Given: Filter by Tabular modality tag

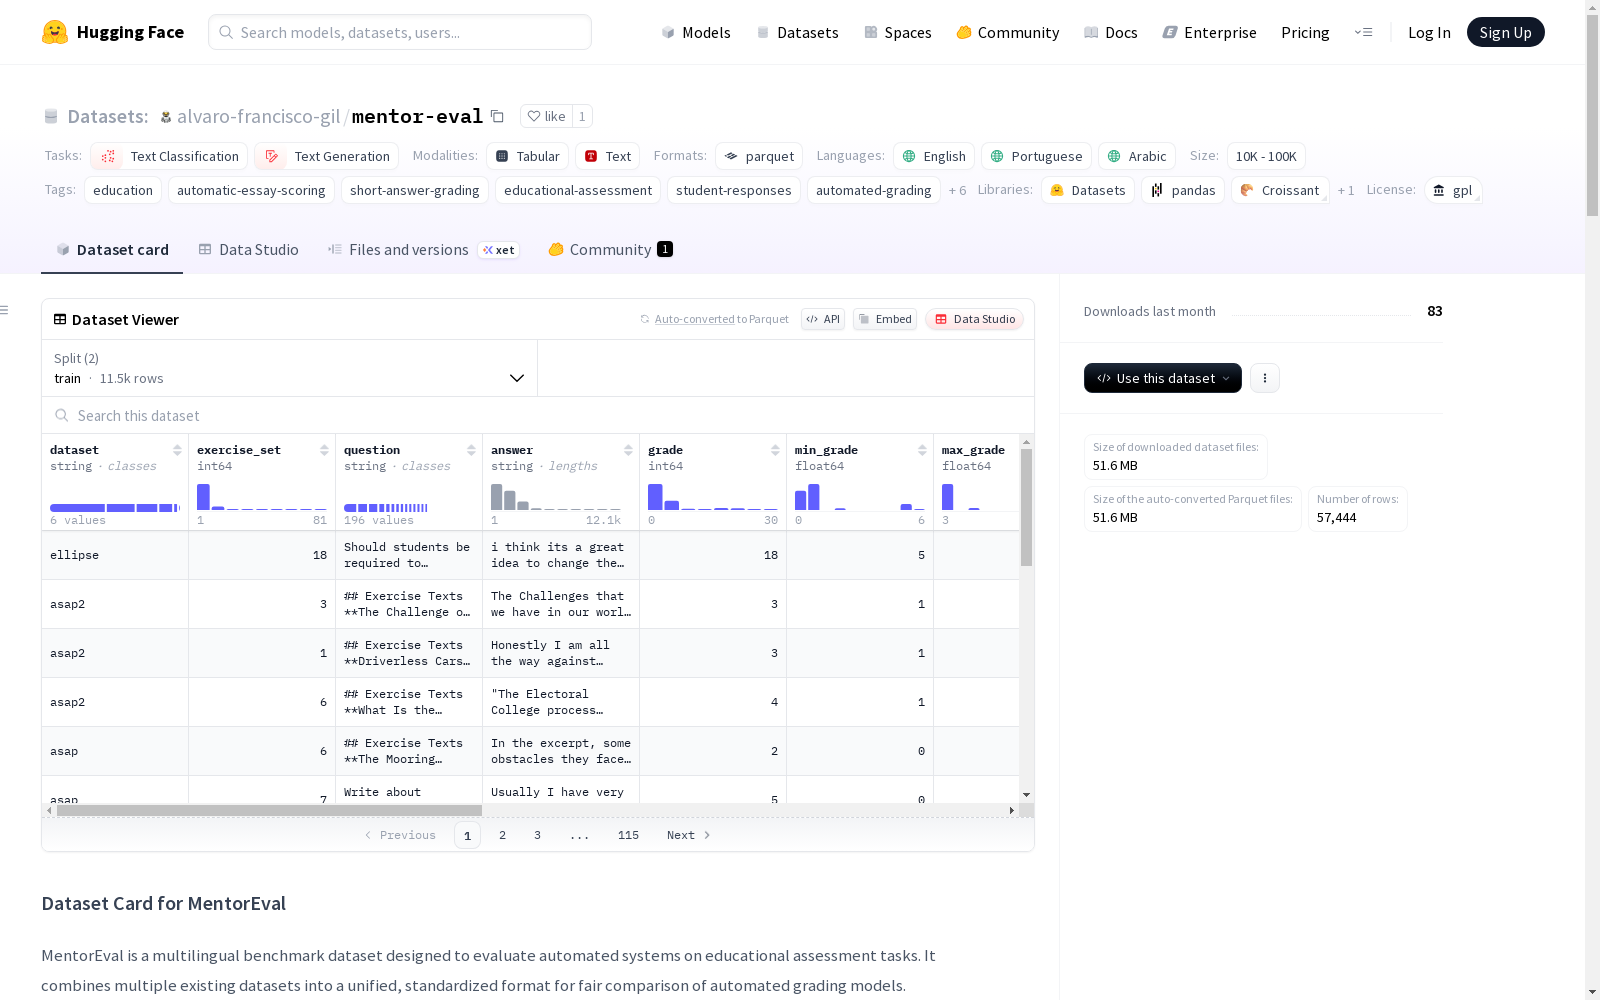Looking at the screenshot, I should click(x=527, y=156).
